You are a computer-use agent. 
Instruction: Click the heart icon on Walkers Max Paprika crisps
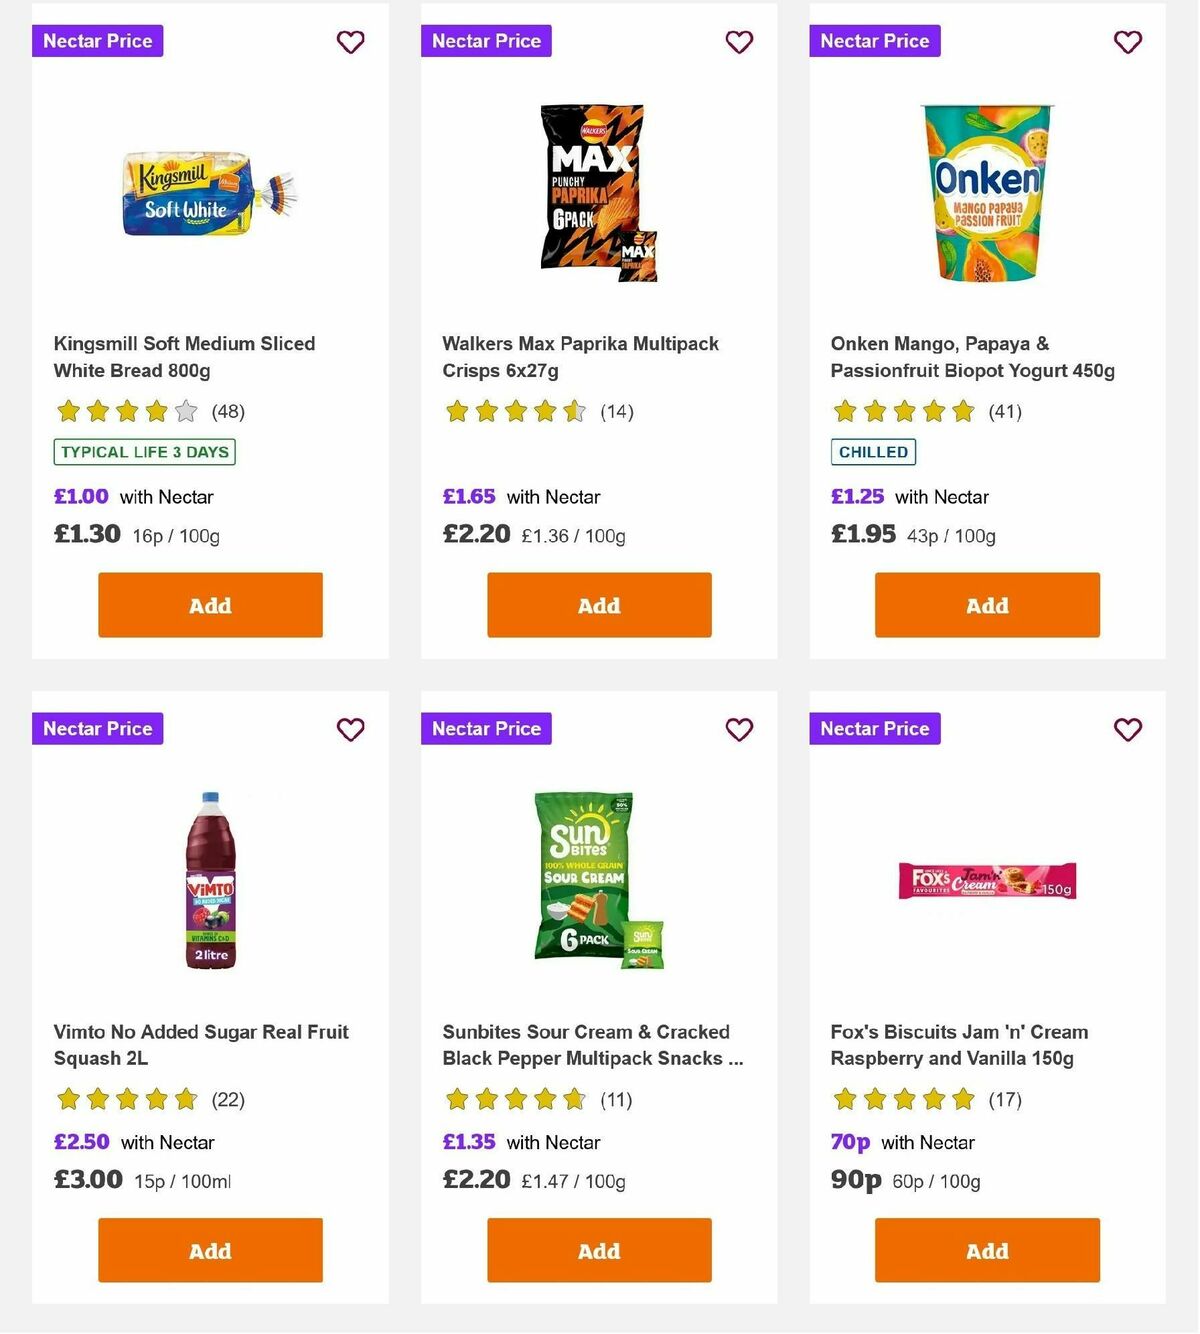[739, 42]
